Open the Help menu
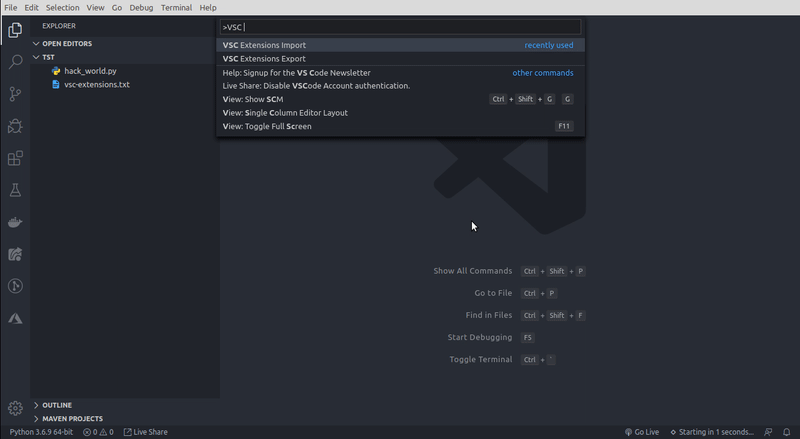Image resolution: width=800 pixels, height=439 pixels. [x=208, y=8]
